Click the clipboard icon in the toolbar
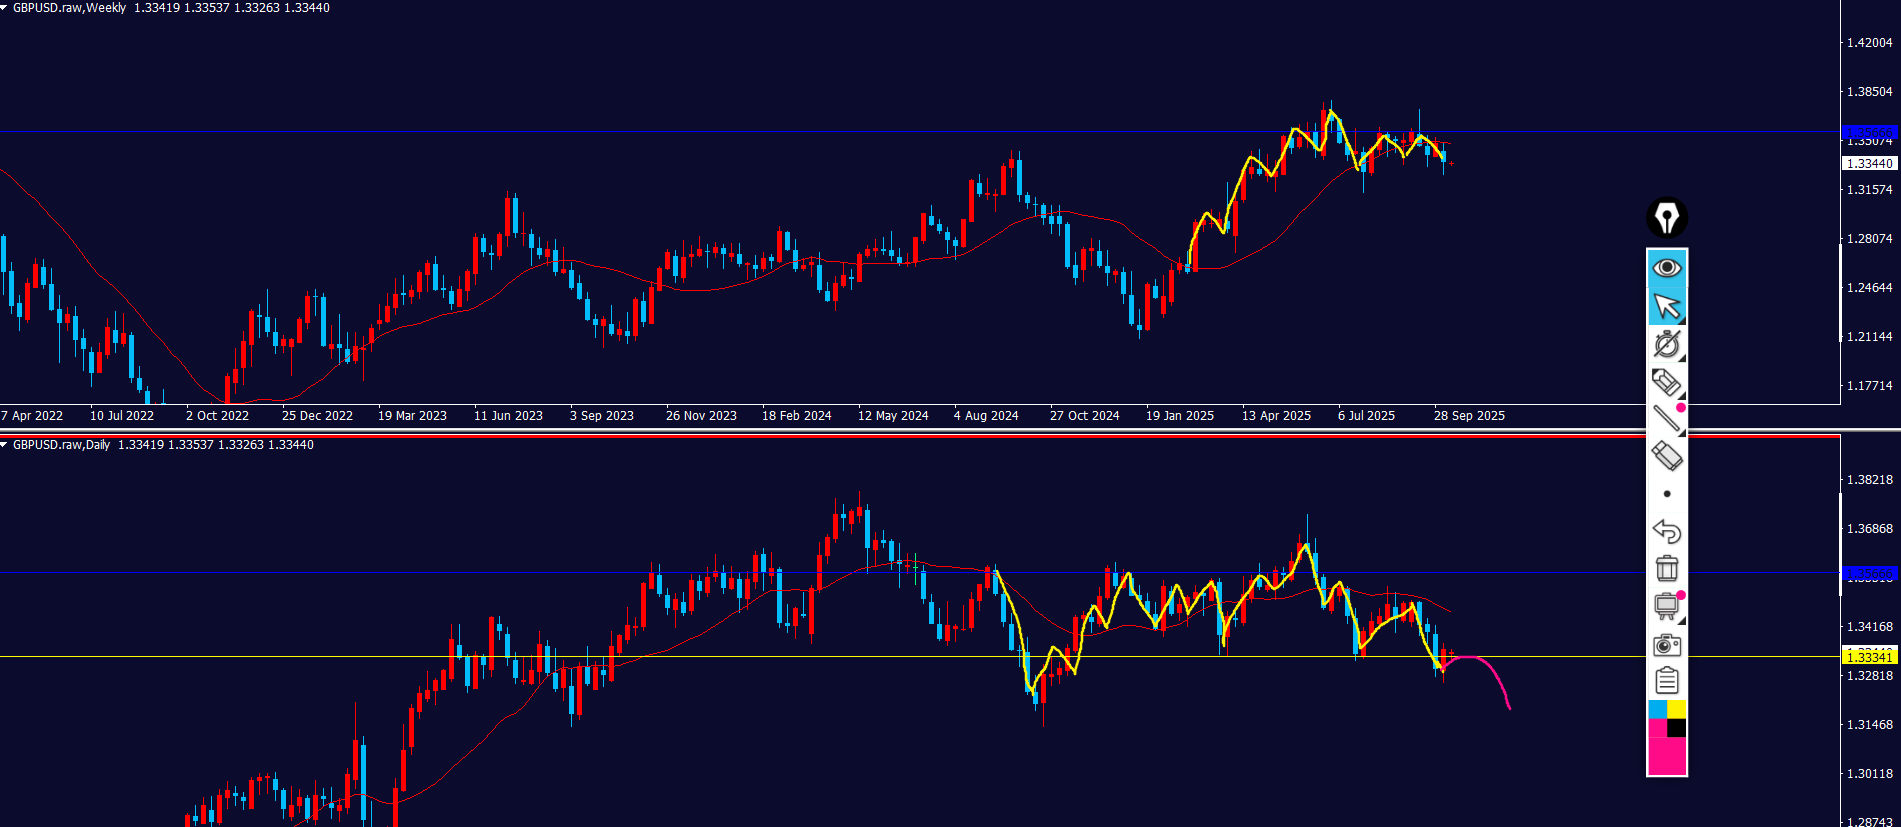 [1666, 681]
